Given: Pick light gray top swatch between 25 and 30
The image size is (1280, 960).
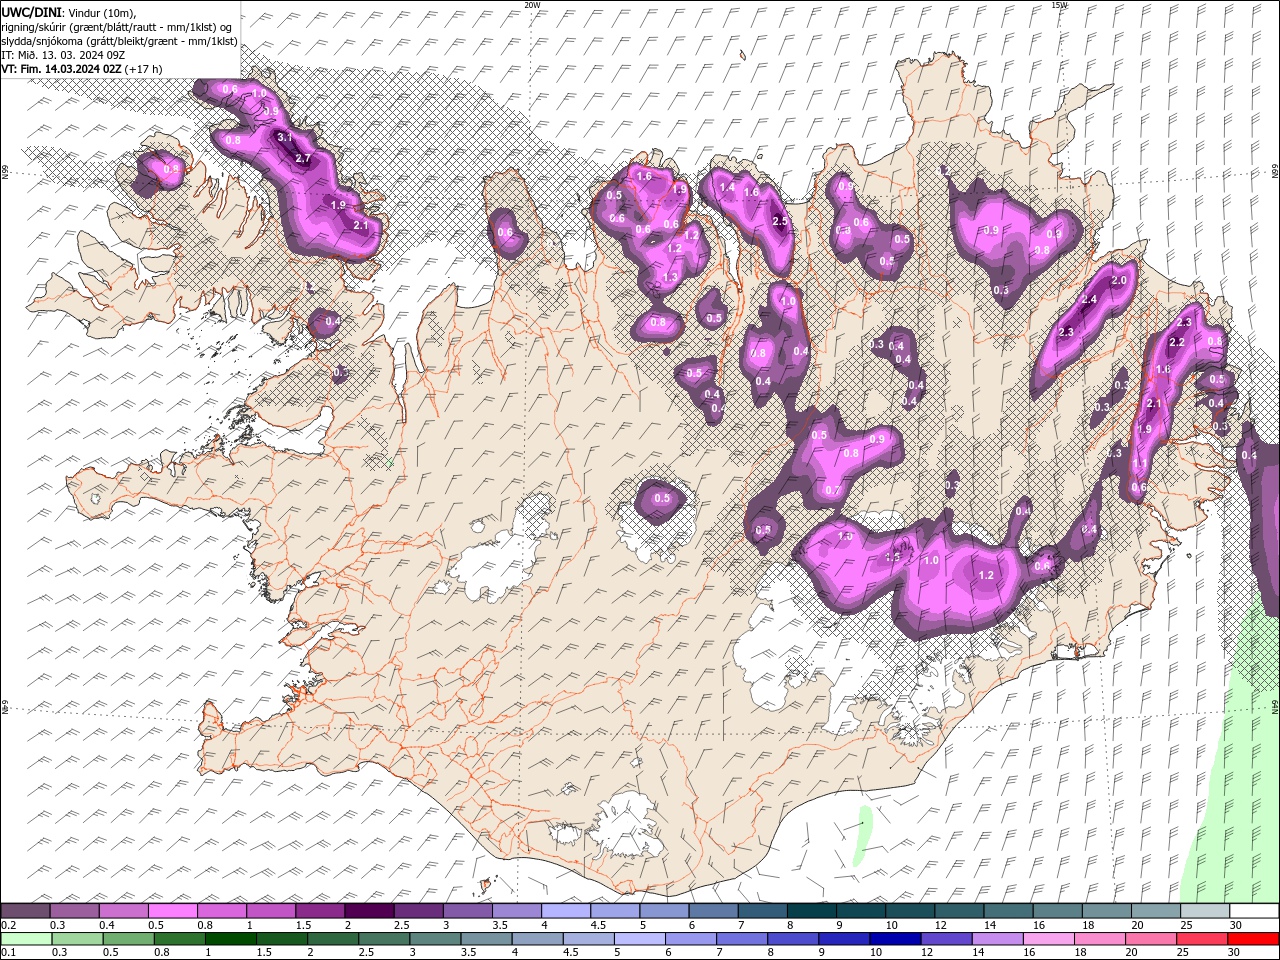Looking at the screenshot, I should coord(1203,911).
